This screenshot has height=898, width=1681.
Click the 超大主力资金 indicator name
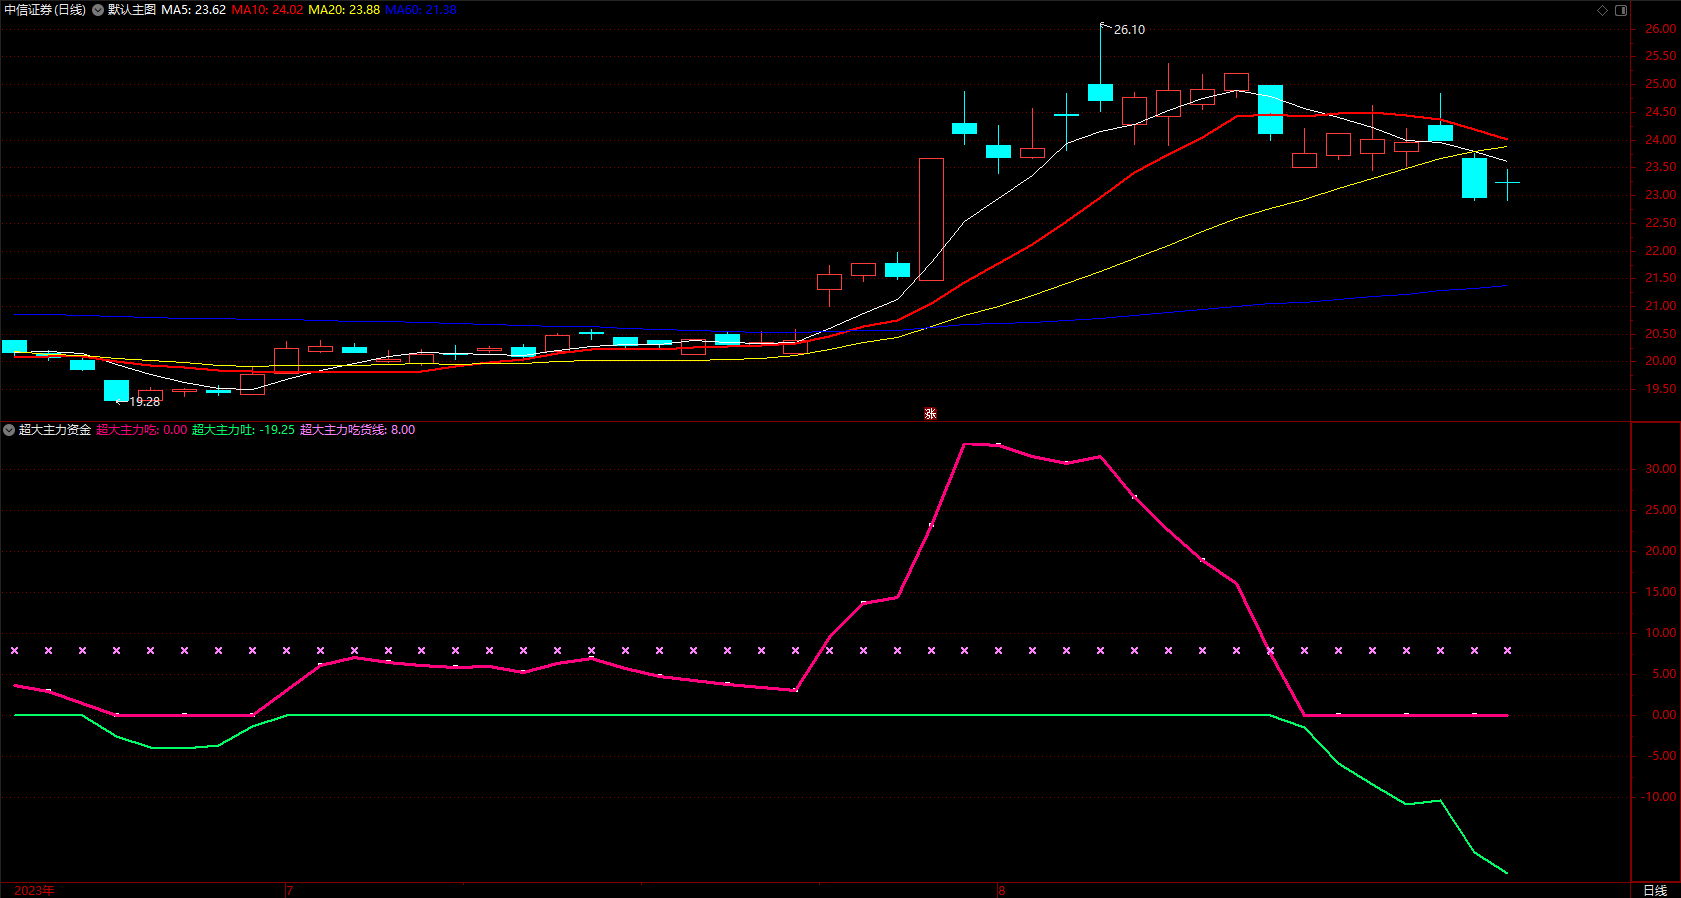click(55, 430)
